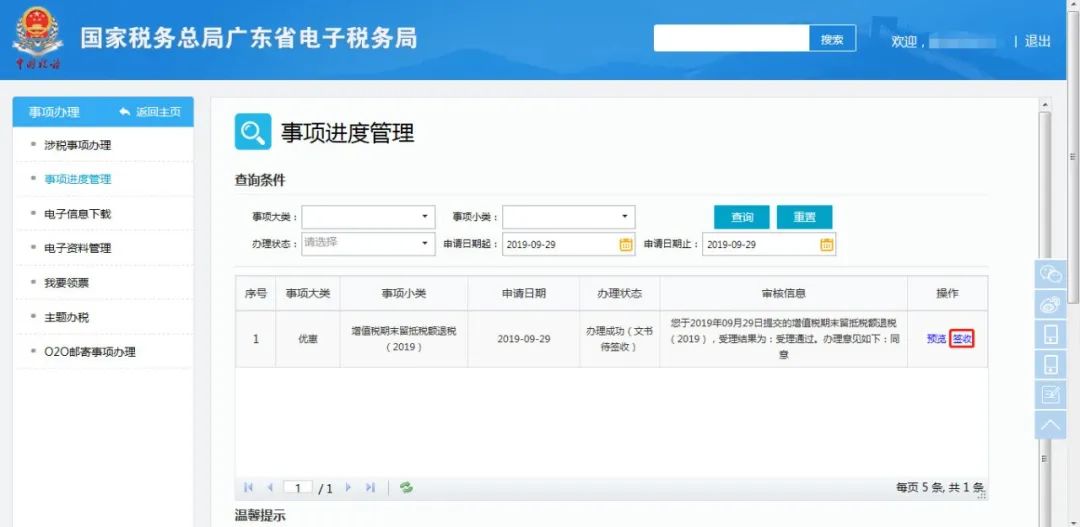Go to previous page of results
The height and width of the screenshot is (527, 1080).
click(x=270, y=488)
